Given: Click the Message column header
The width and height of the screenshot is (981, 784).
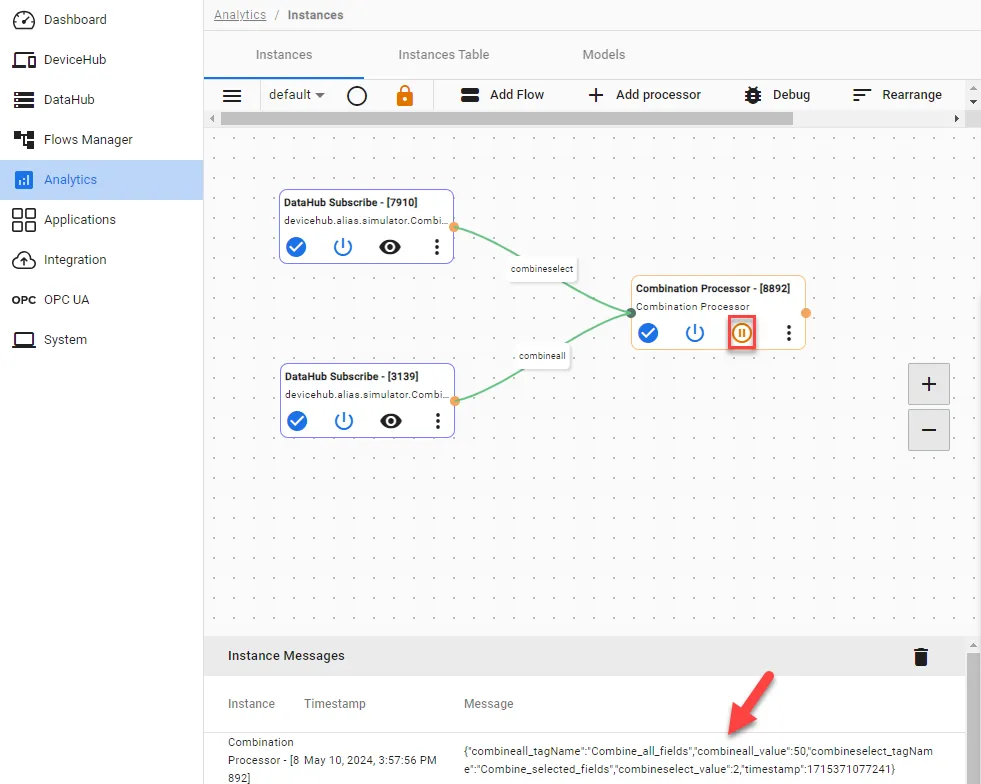Looking at the screenshot, I should [489, 704].
